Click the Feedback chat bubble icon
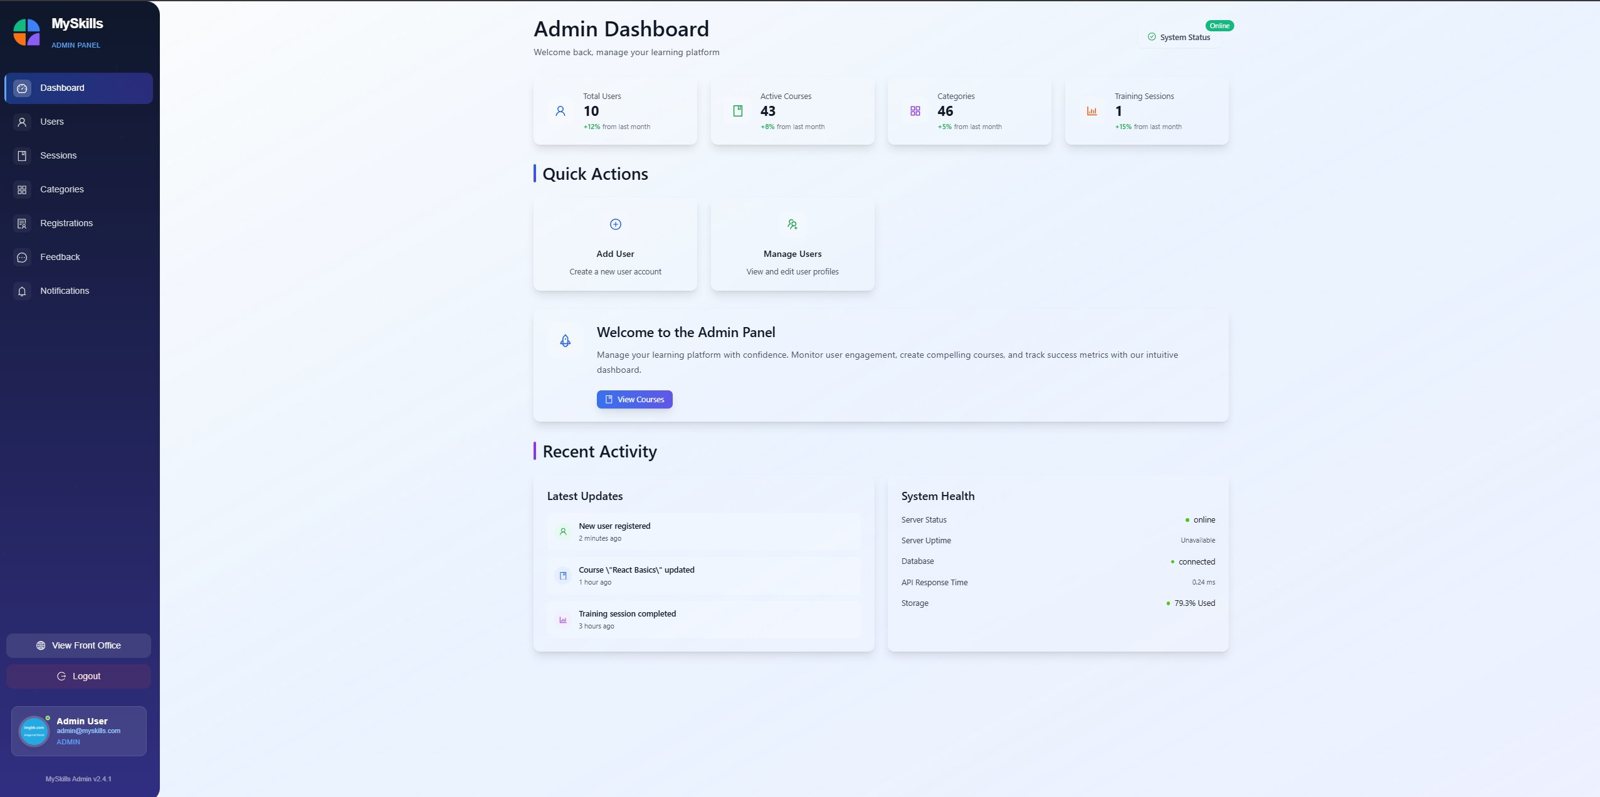Screen dimensions: 1600x797 [22, 258]
